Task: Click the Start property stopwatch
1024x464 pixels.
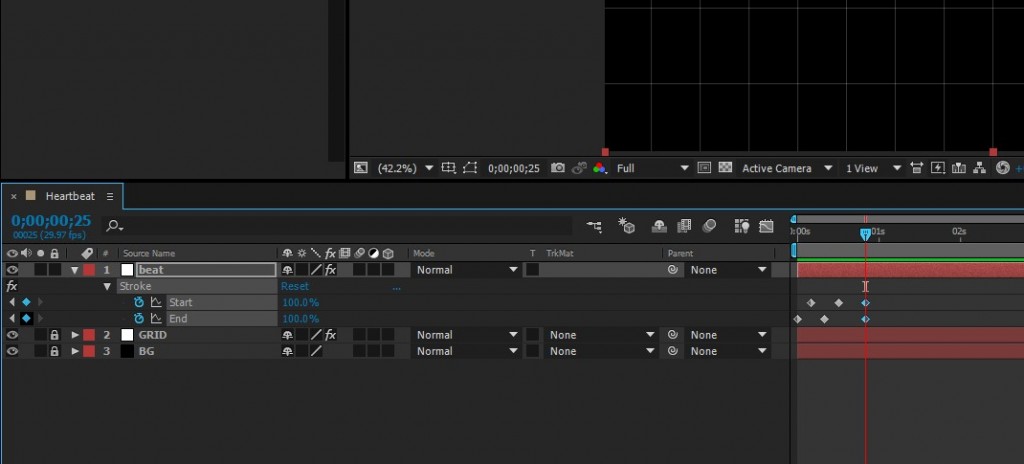Action: click(x=140, y=302)
